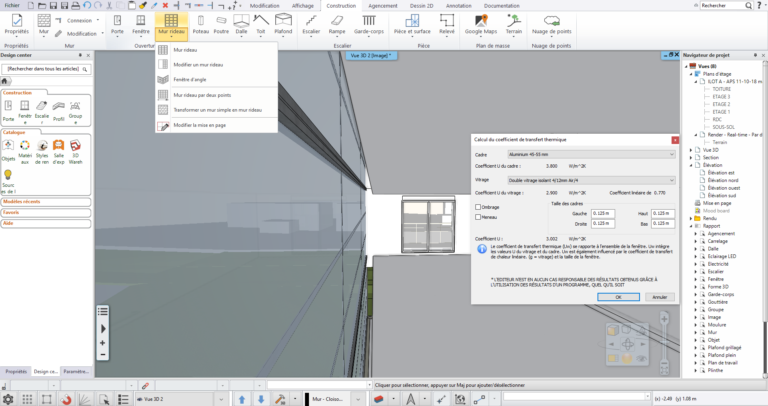The width and height of the screenshot is (768, 406).
Task: Open 3D Warehouse catalogue icon
Action: click(x=75, y=151)
